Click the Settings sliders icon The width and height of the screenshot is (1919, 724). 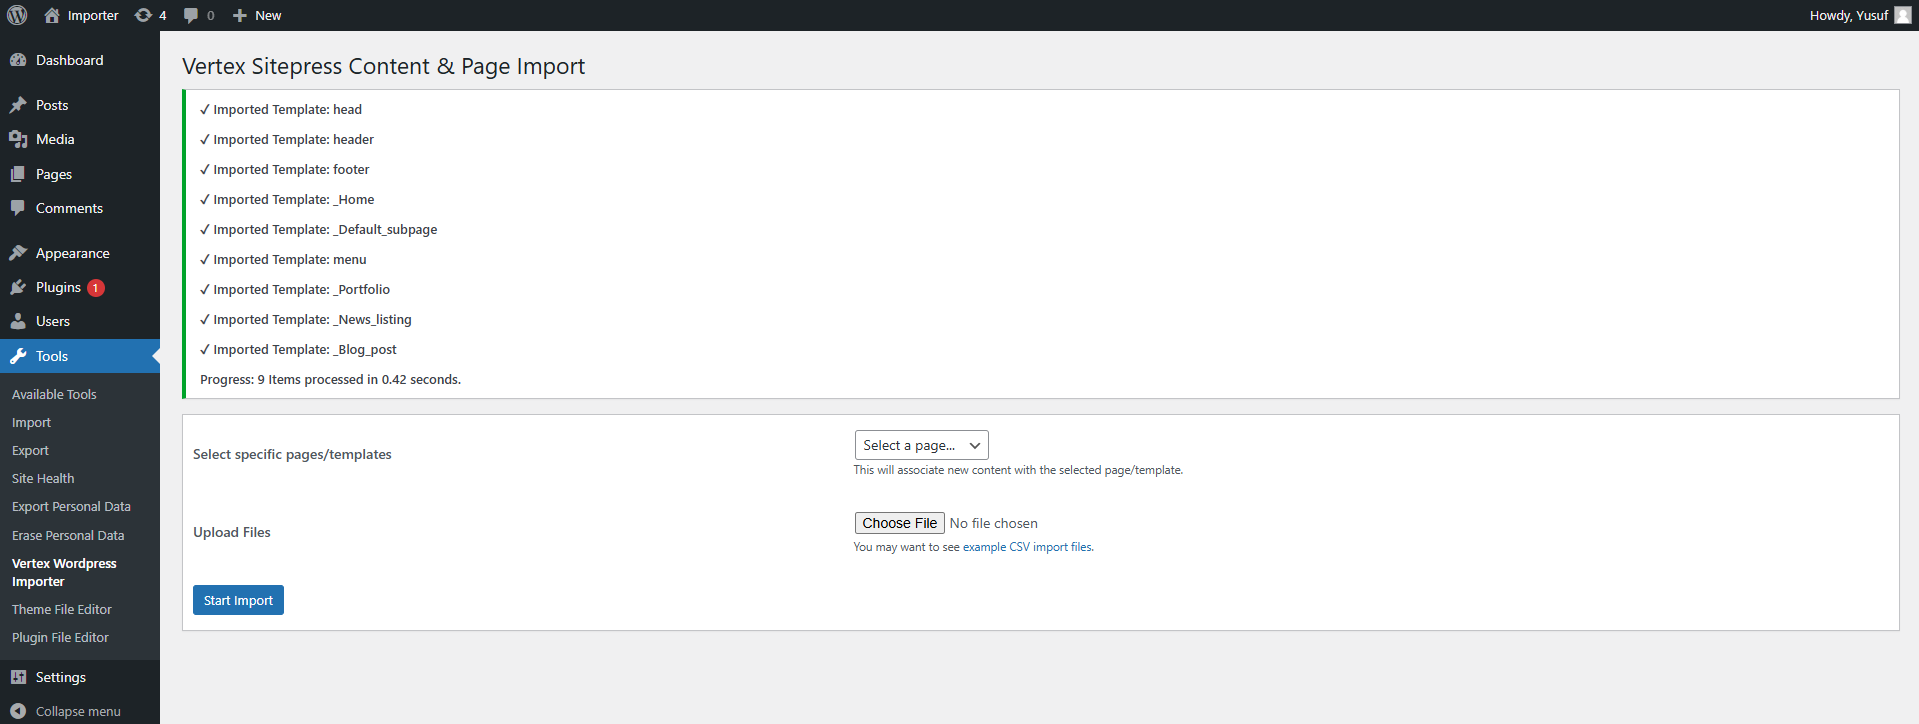pyautogui.click(x=18, y=677)
